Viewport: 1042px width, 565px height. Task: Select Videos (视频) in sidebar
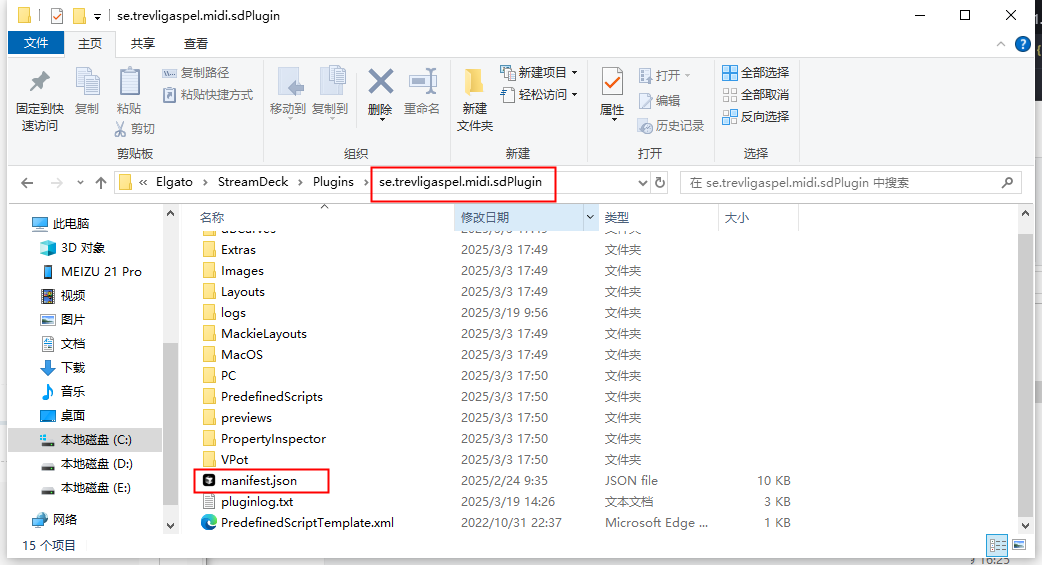click(63, 296)
